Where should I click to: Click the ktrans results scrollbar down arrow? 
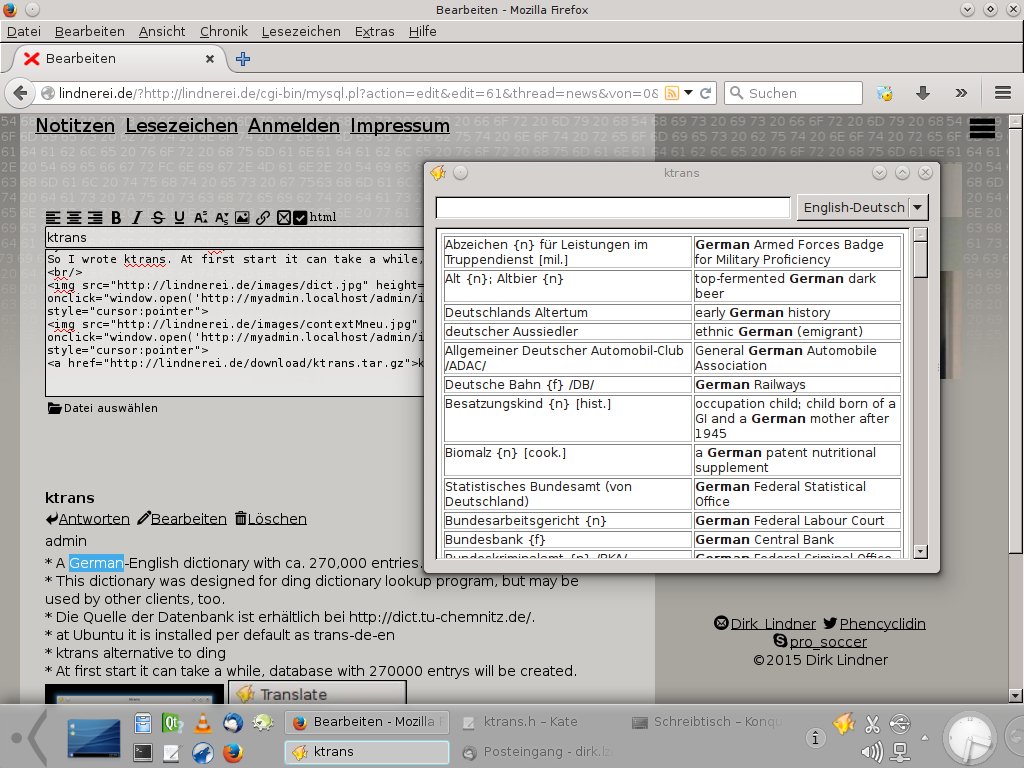click(x=920, y=552)
